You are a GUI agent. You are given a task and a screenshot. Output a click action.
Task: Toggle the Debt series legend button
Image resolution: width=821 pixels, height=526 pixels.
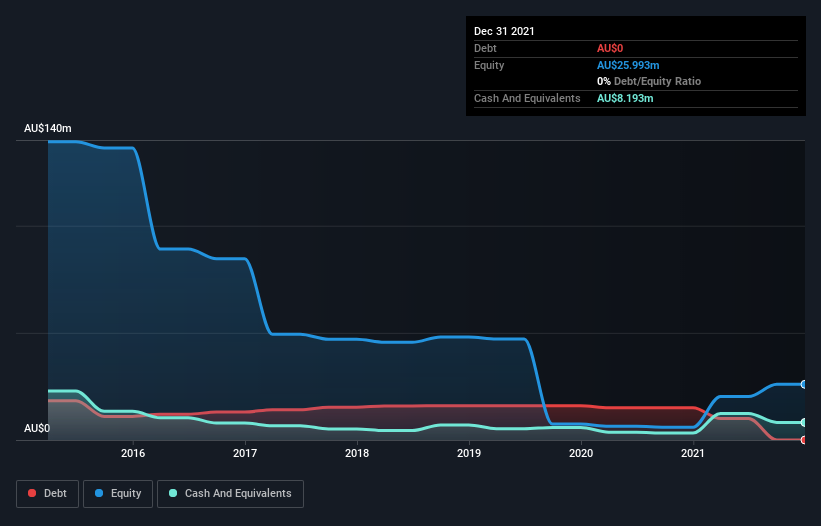47,494
